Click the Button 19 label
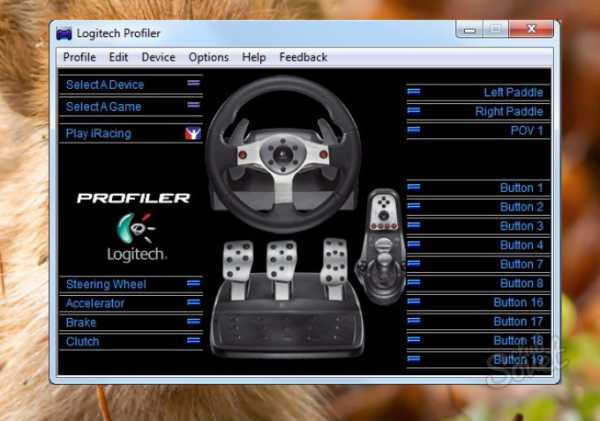 pyautogui.click(x=518, y=360)
